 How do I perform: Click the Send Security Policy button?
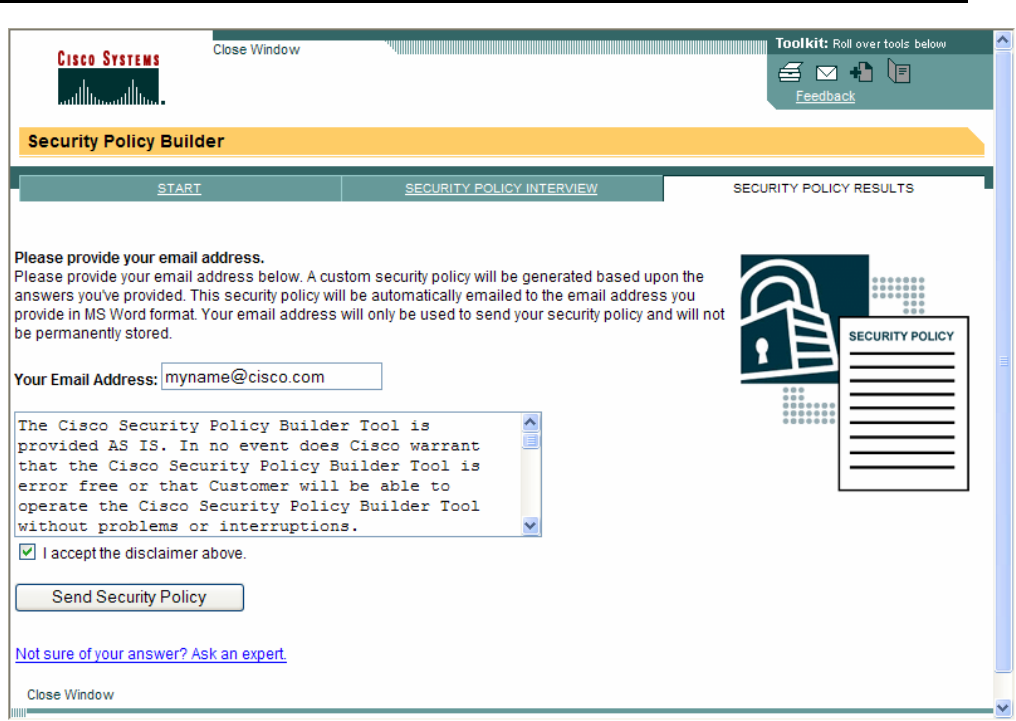[130, 597]
